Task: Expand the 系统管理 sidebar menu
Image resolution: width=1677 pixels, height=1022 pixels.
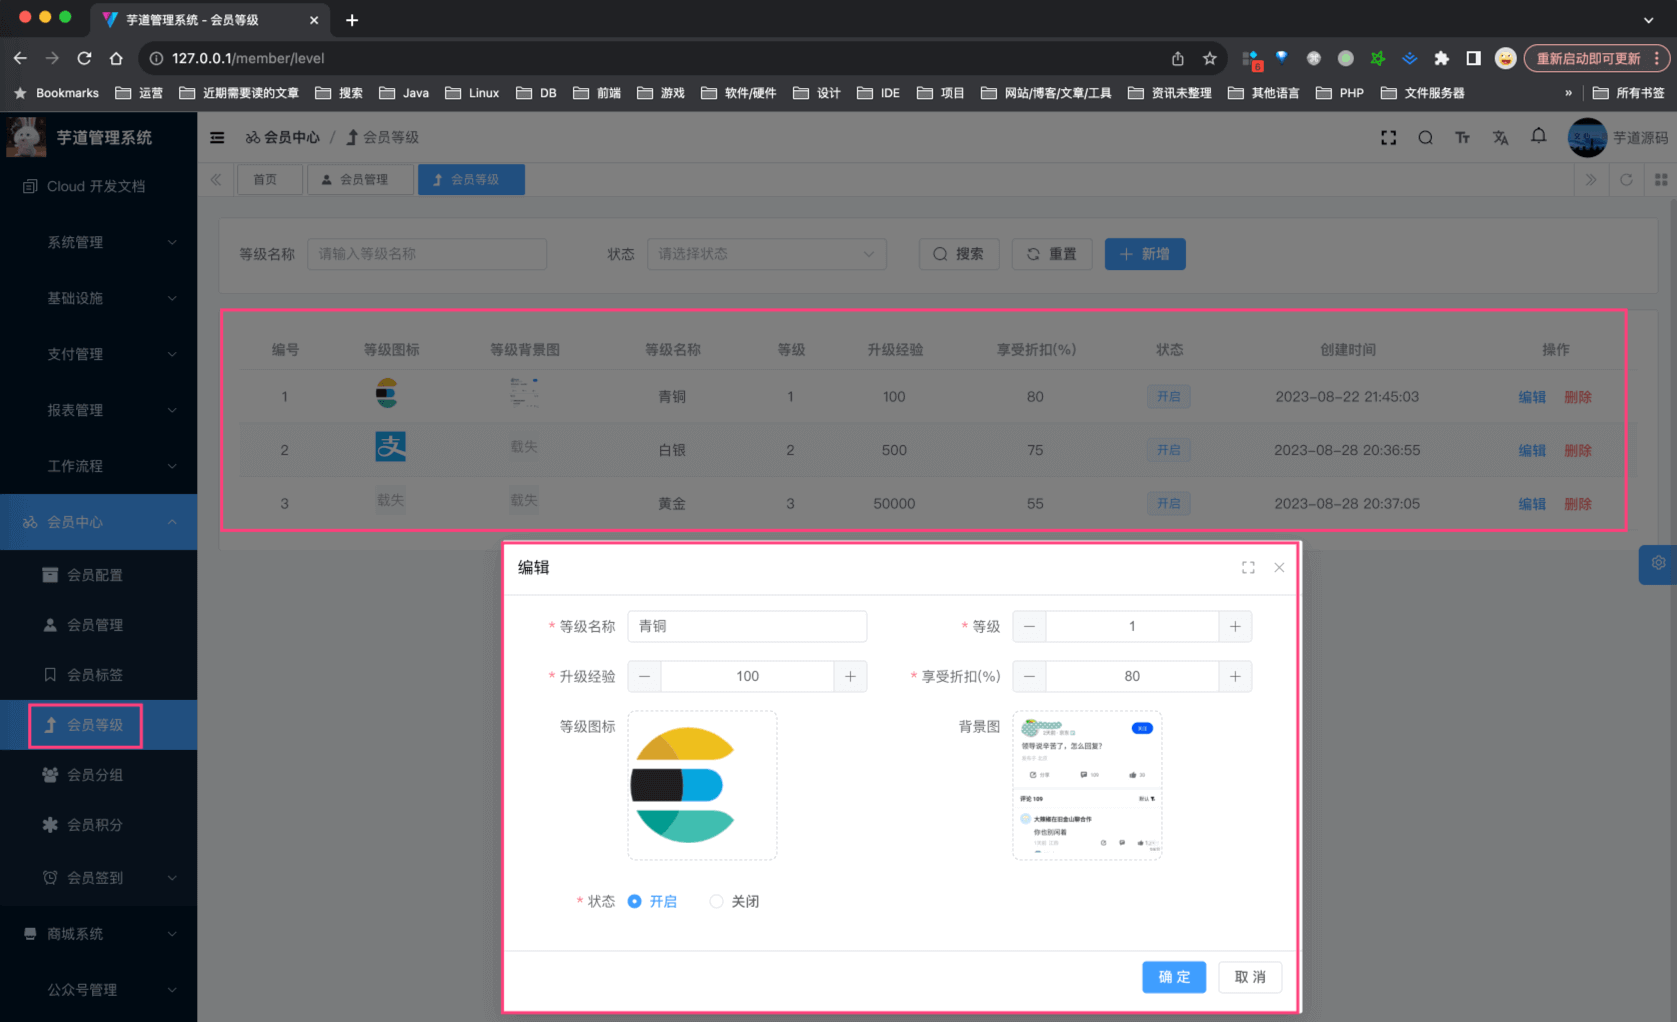Action: pyautogui.click(x=98, y=242)
